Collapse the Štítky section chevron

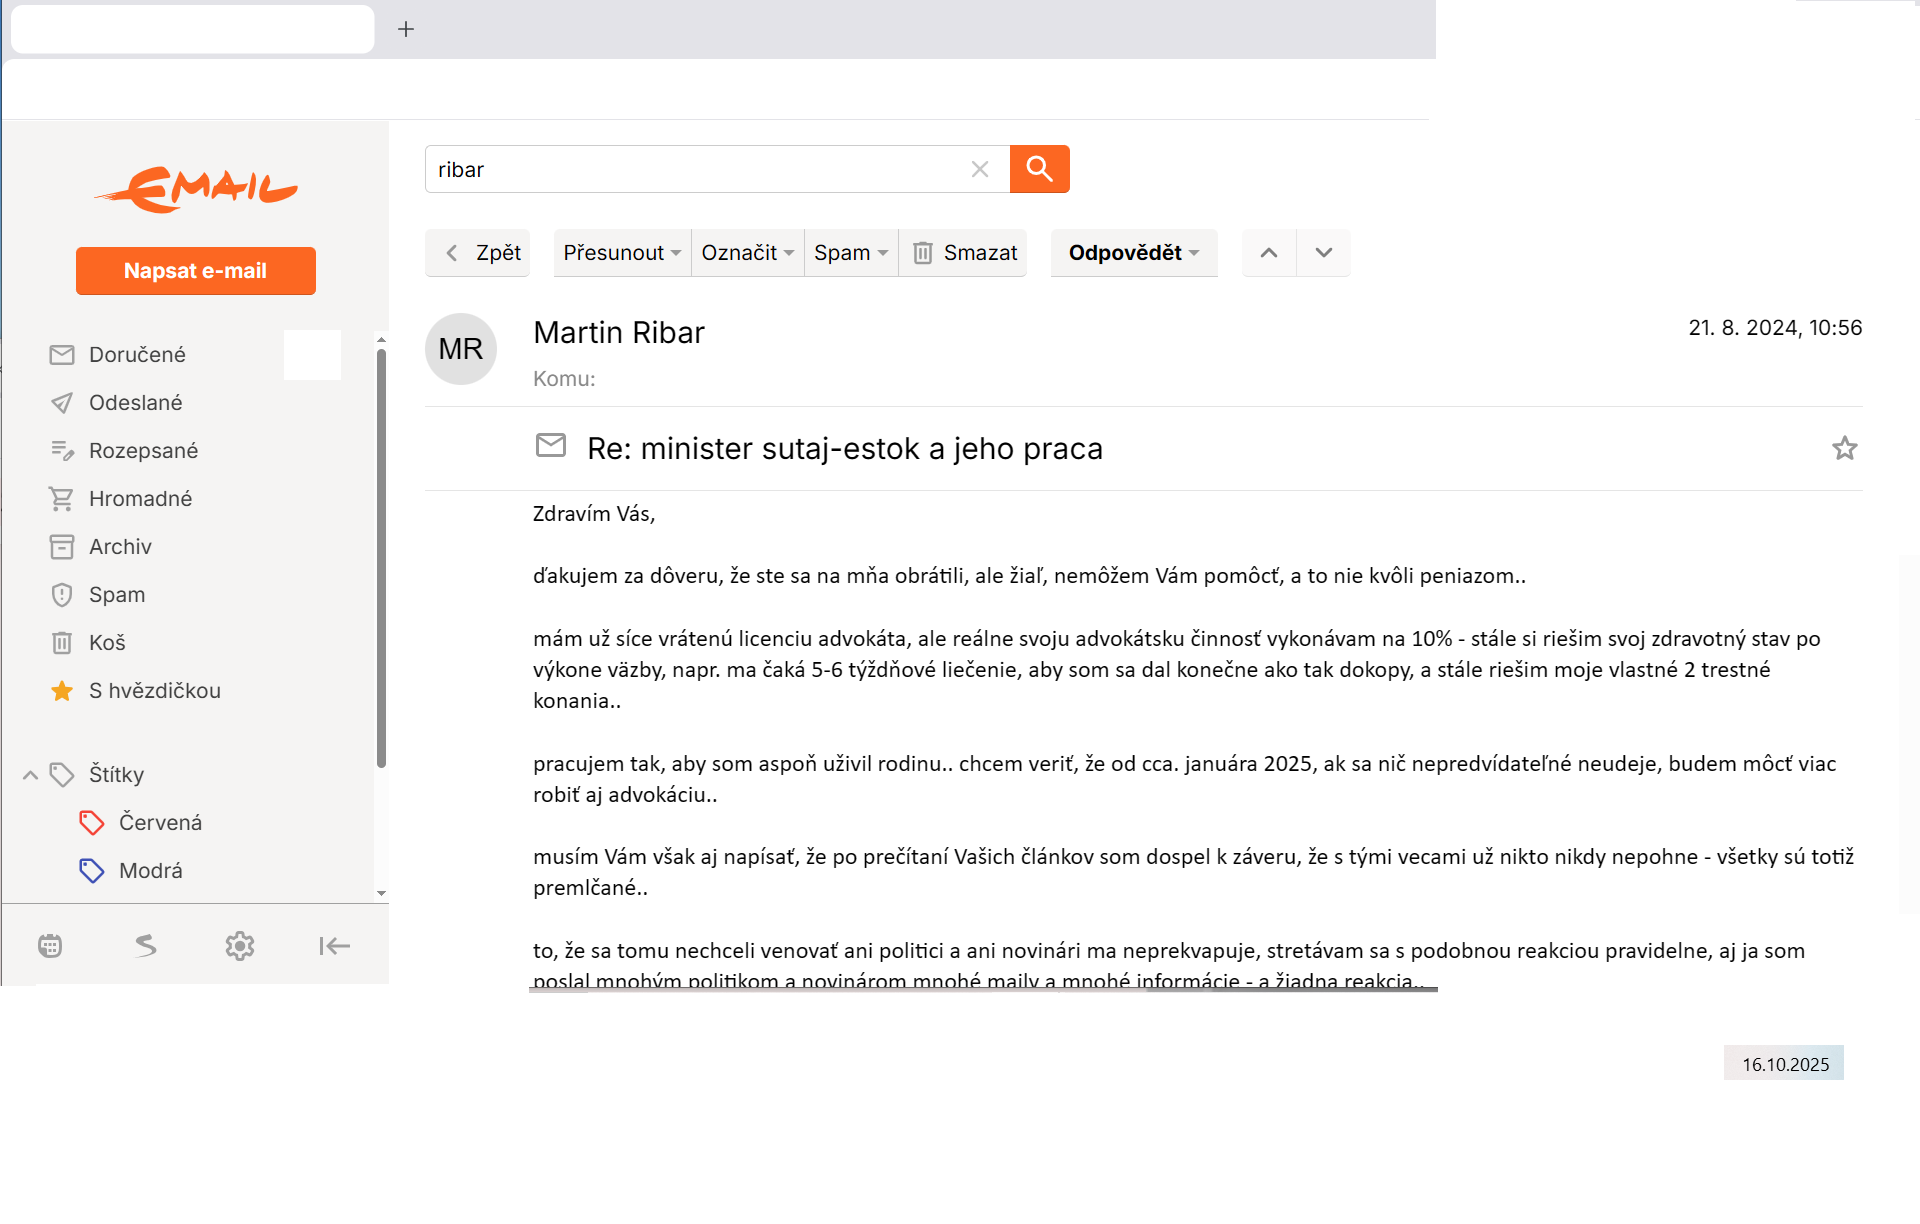point(30,775)
